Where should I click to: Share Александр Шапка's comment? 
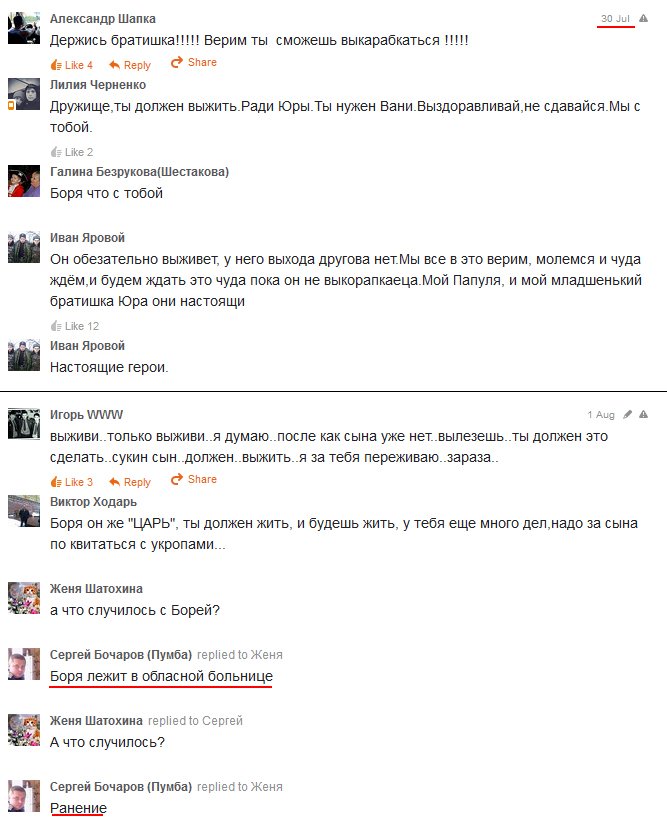(194, 62)
